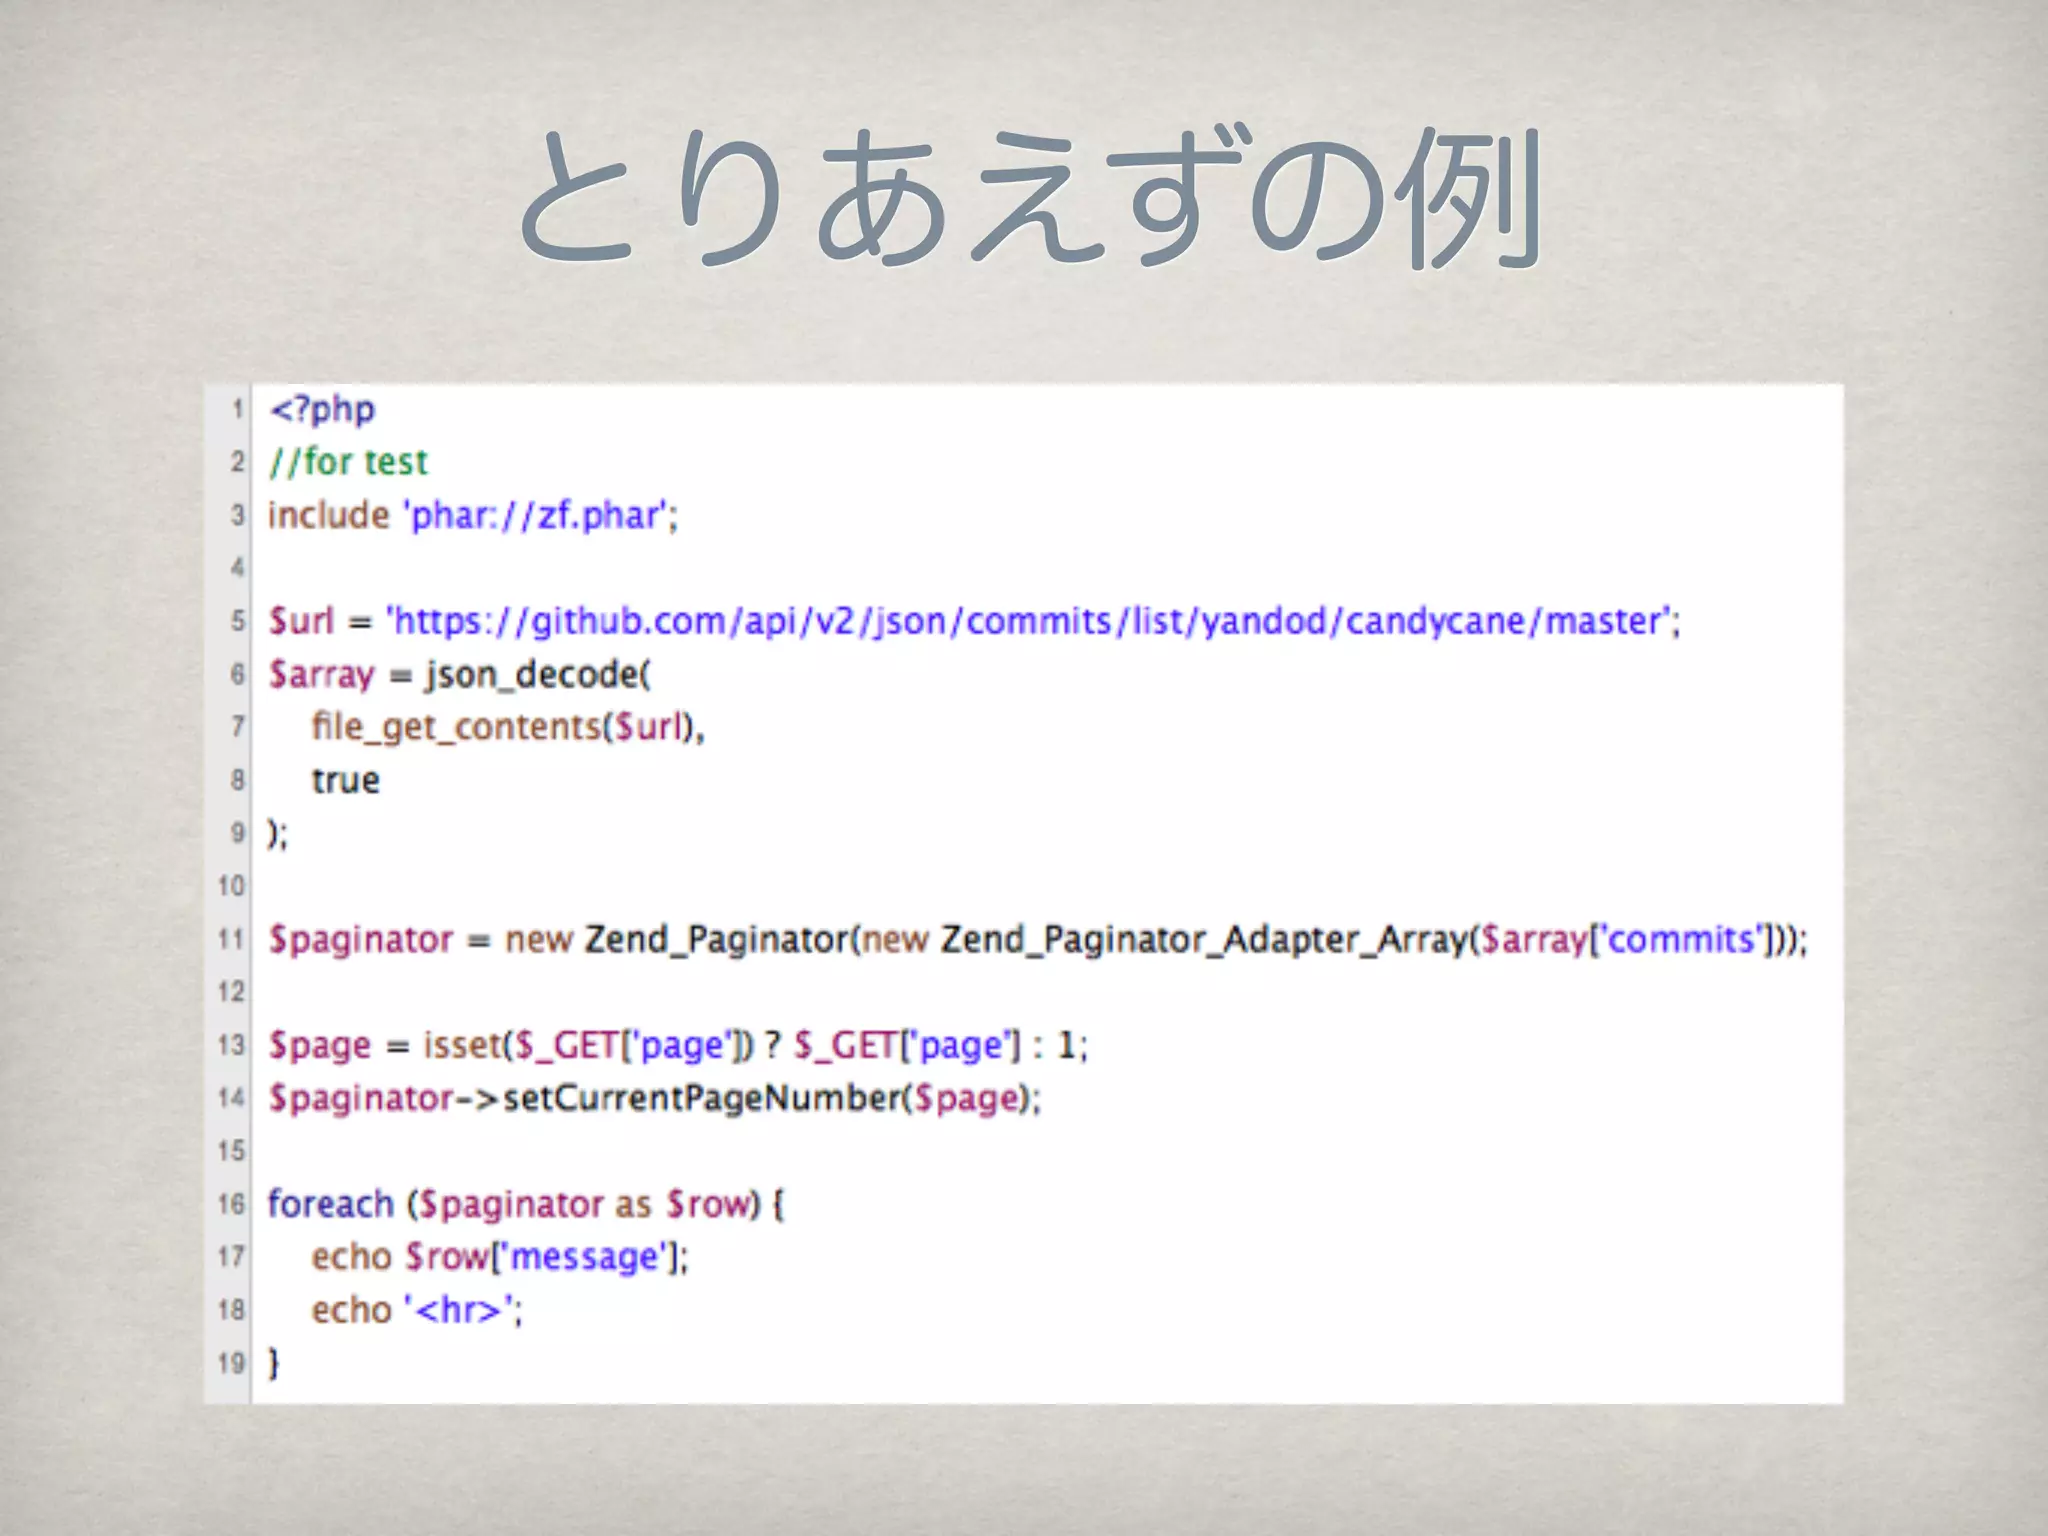Click isset($_GET['page']) expression
2048x1536 pixels.
(588, 1046)
